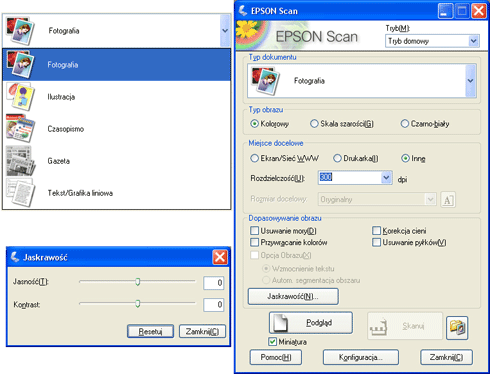The height and width of the screenshot is (374, 490).
Task: Click the Resetuj button
Action: [x=150, y=331]
